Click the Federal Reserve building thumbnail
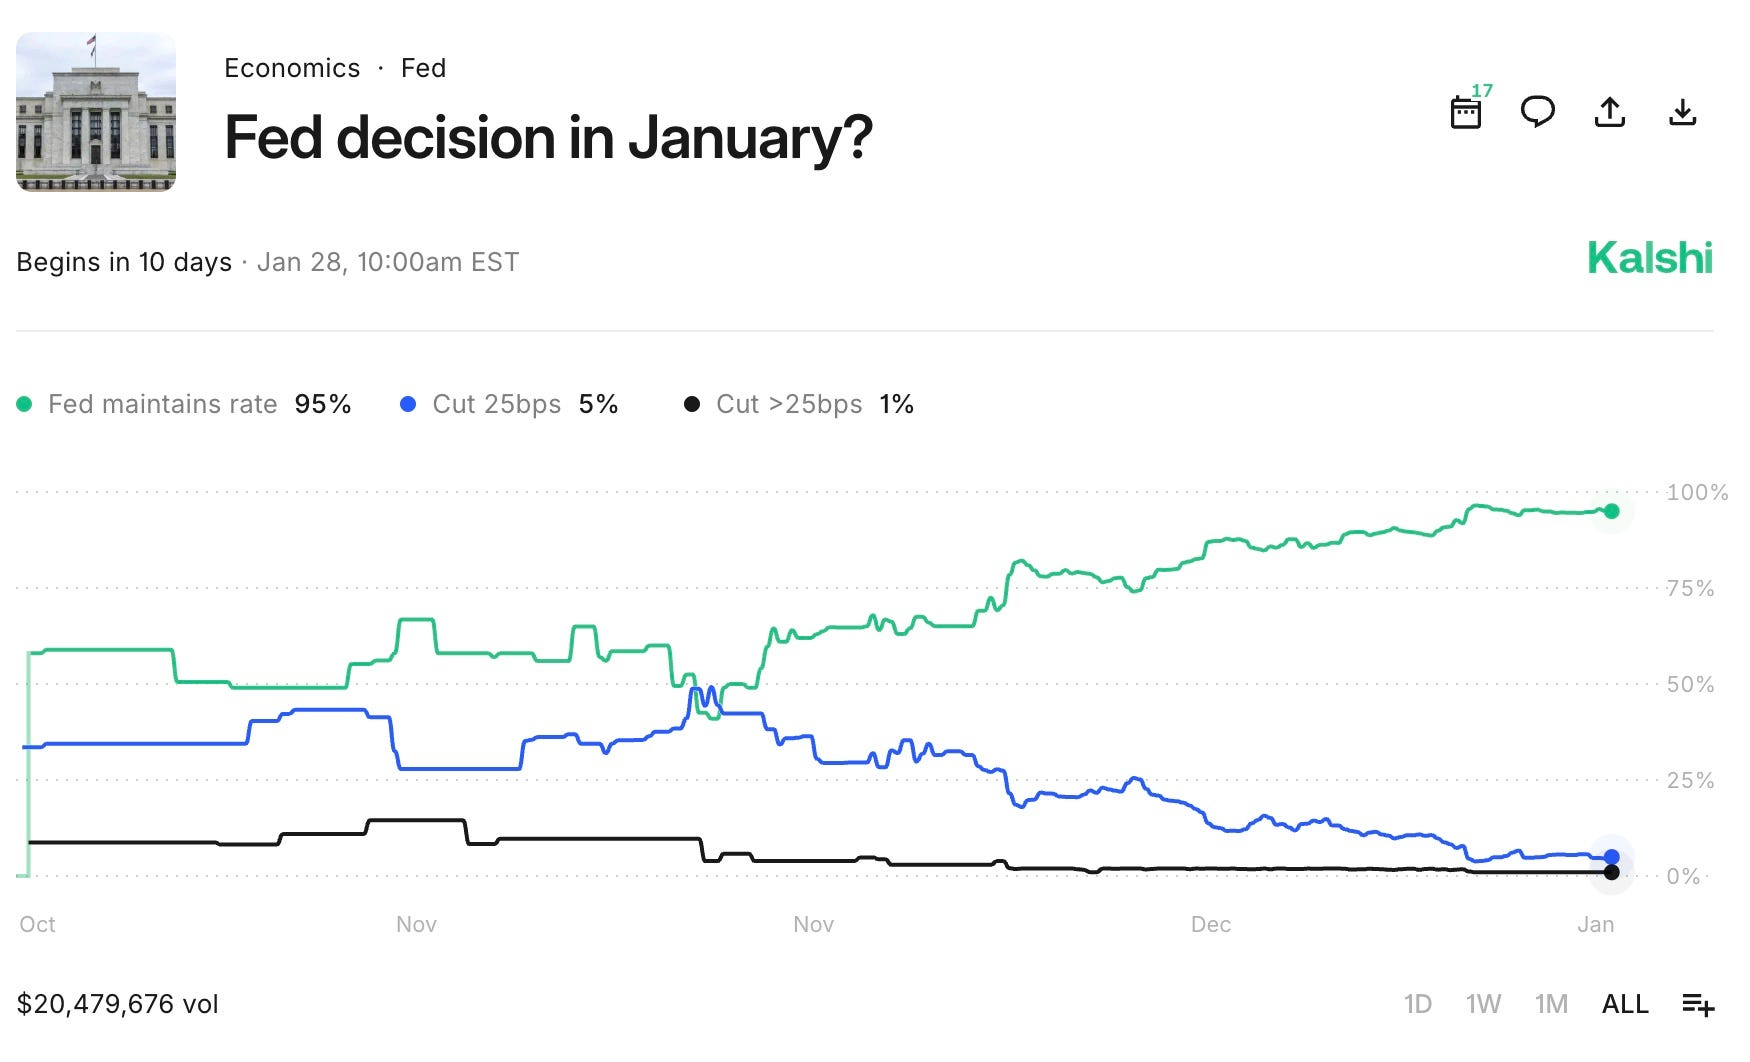The height and width of the screenshot is (1062, 1750). point(96,111)
